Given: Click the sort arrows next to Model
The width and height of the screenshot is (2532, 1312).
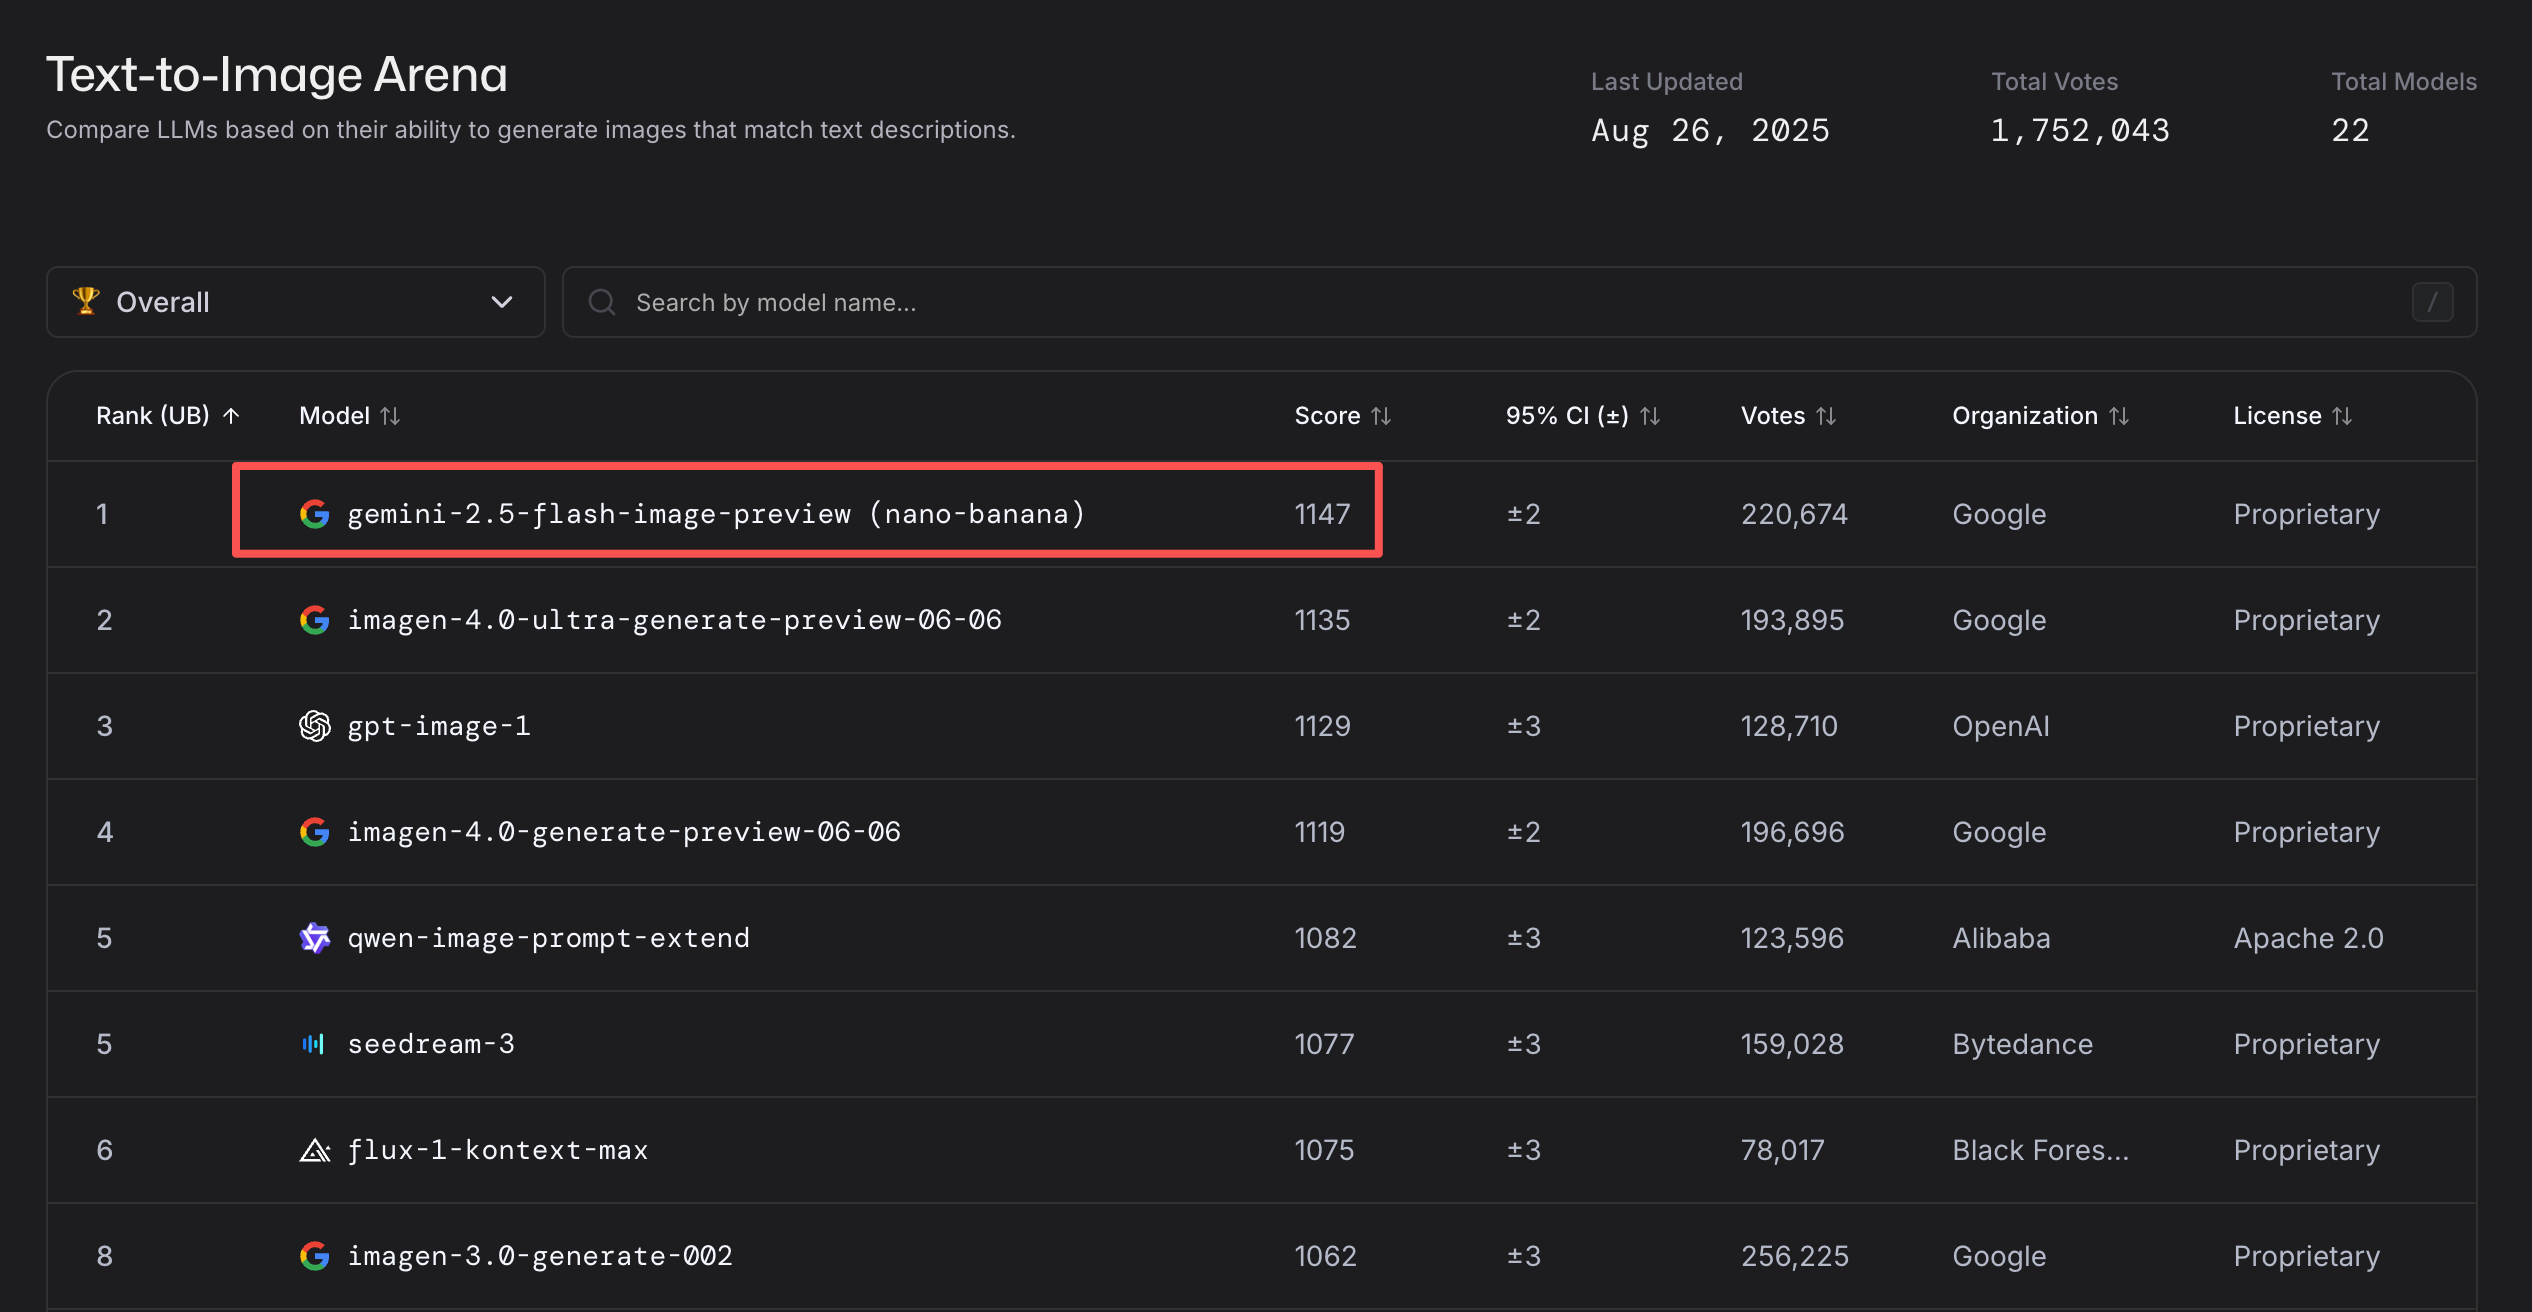Looking at the screenshot, I should pyautogui.click(x=390, y=416).
